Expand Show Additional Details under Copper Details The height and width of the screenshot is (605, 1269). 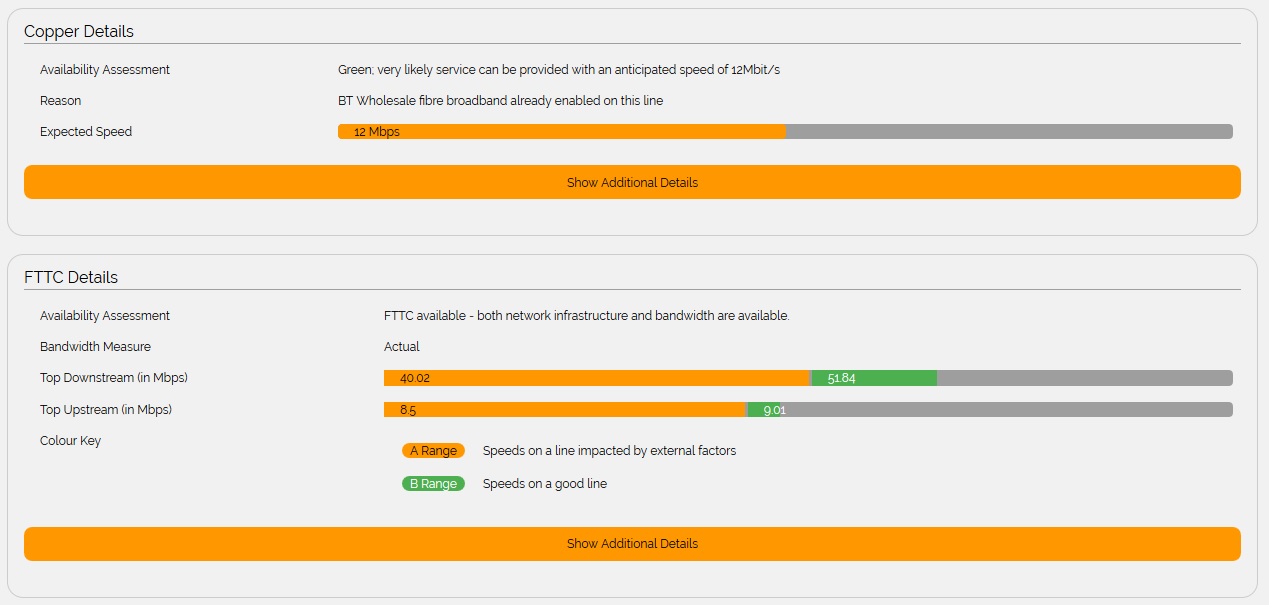coord(632,182)
